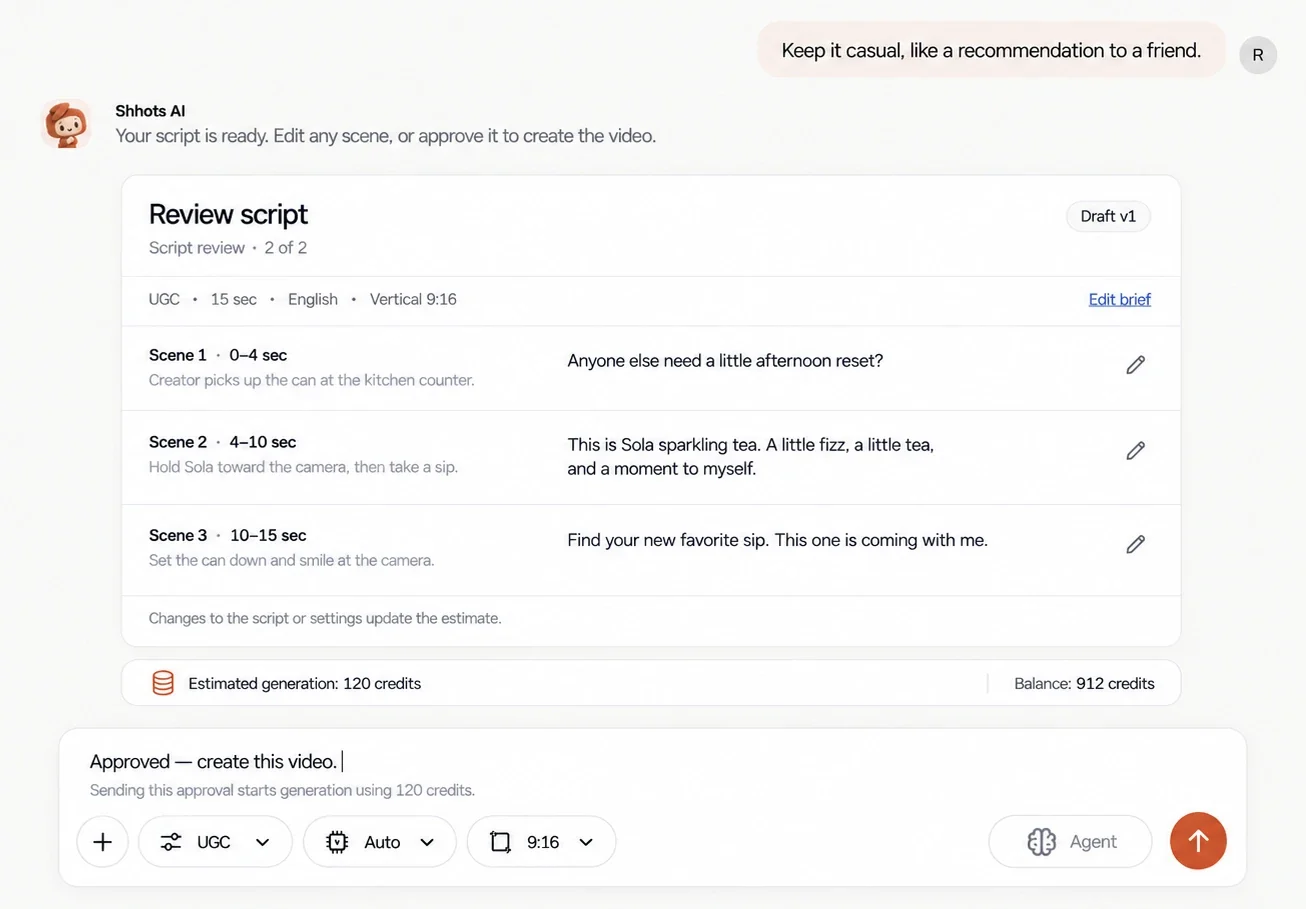The image size is (1306, 909).
Task: Click the Review script heading
Action: click(x=228, y=214)
